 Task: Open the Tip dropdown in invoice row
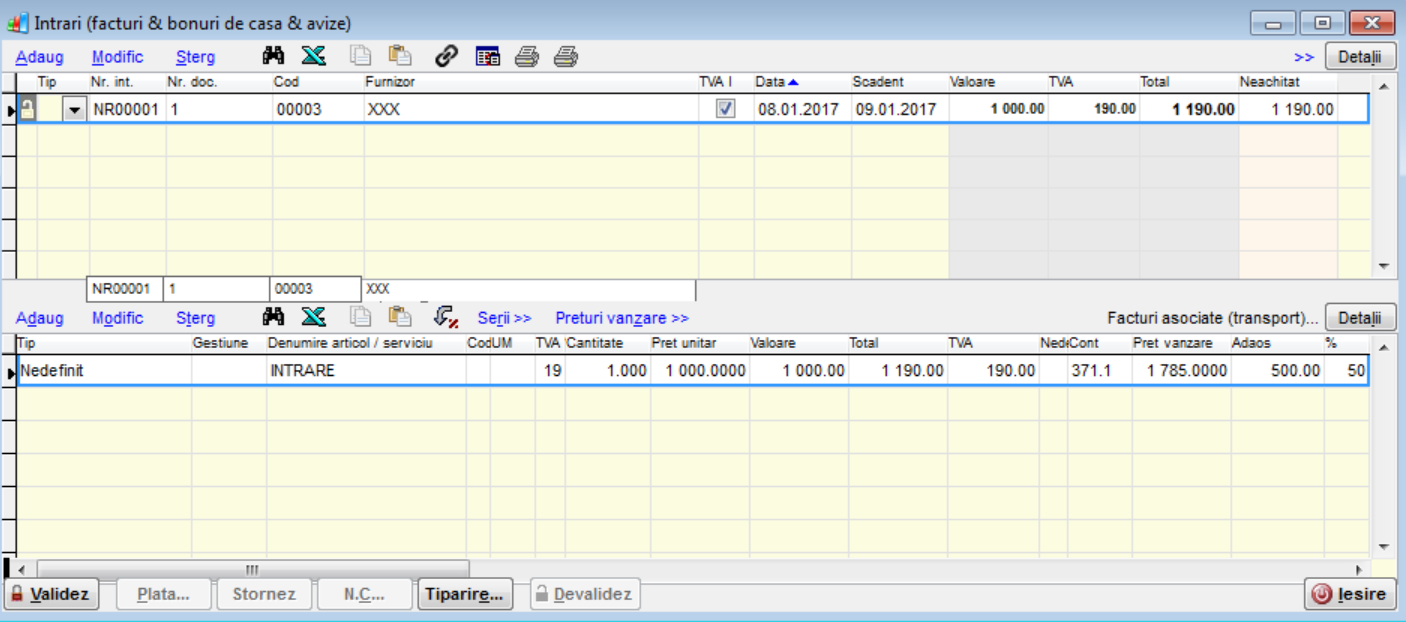point(75,110)
